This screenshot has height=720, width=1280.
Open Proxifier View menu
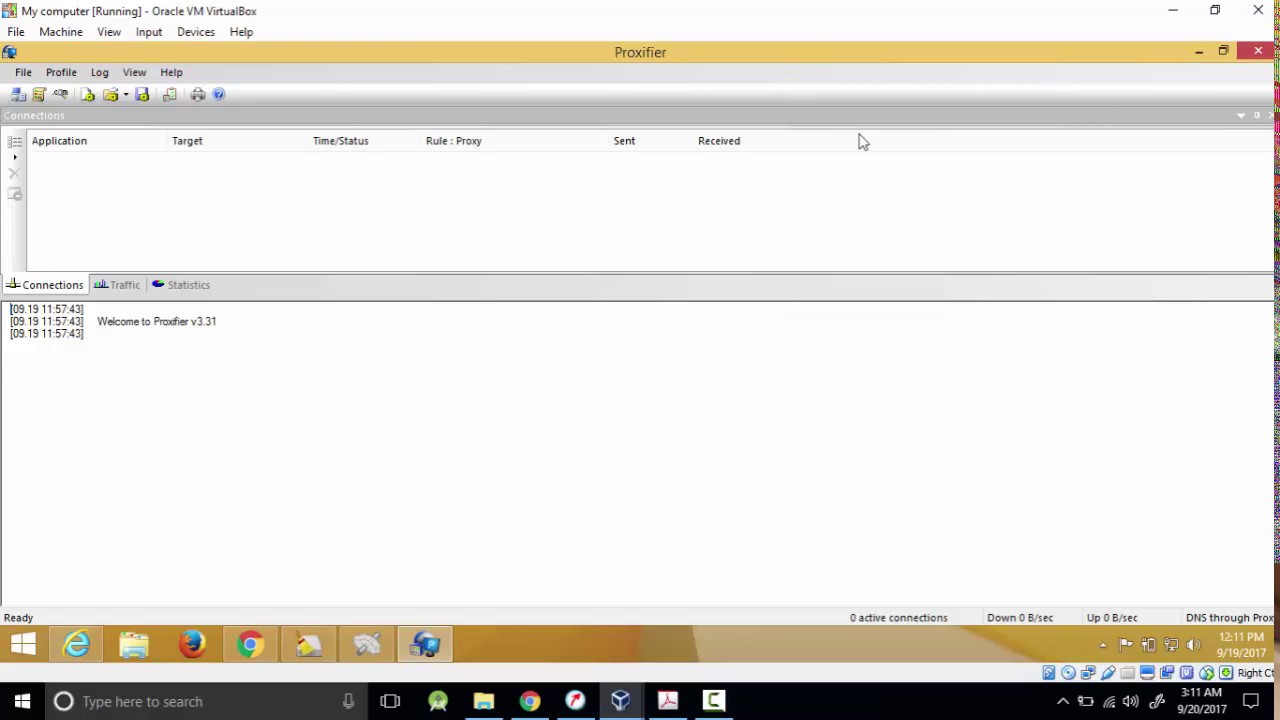[134, 72]
